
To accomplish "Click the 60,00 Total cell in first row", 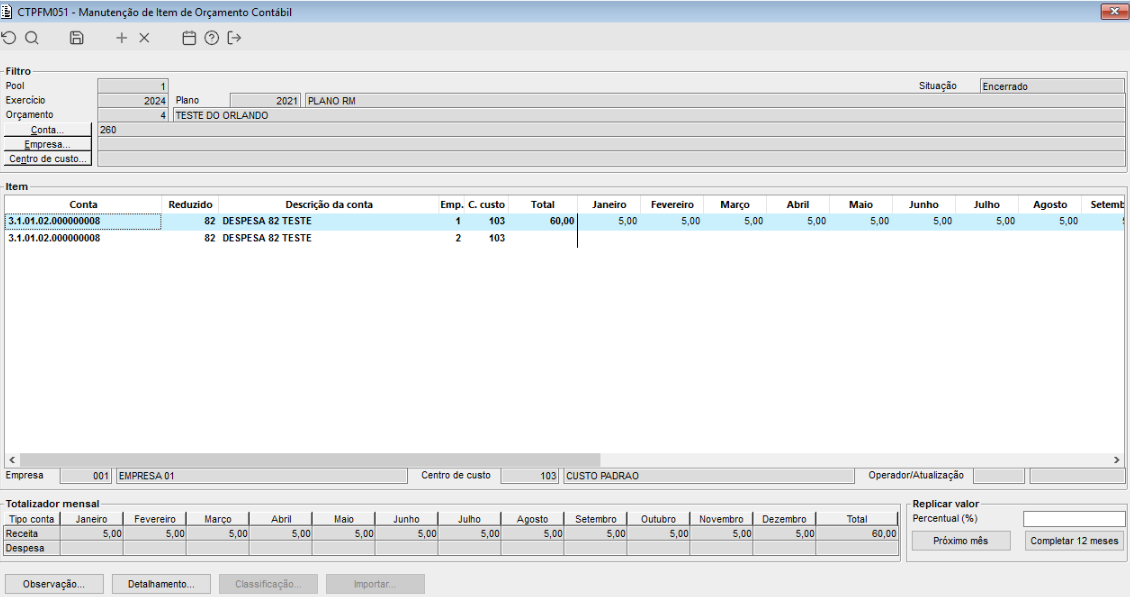I will [543, 221].
